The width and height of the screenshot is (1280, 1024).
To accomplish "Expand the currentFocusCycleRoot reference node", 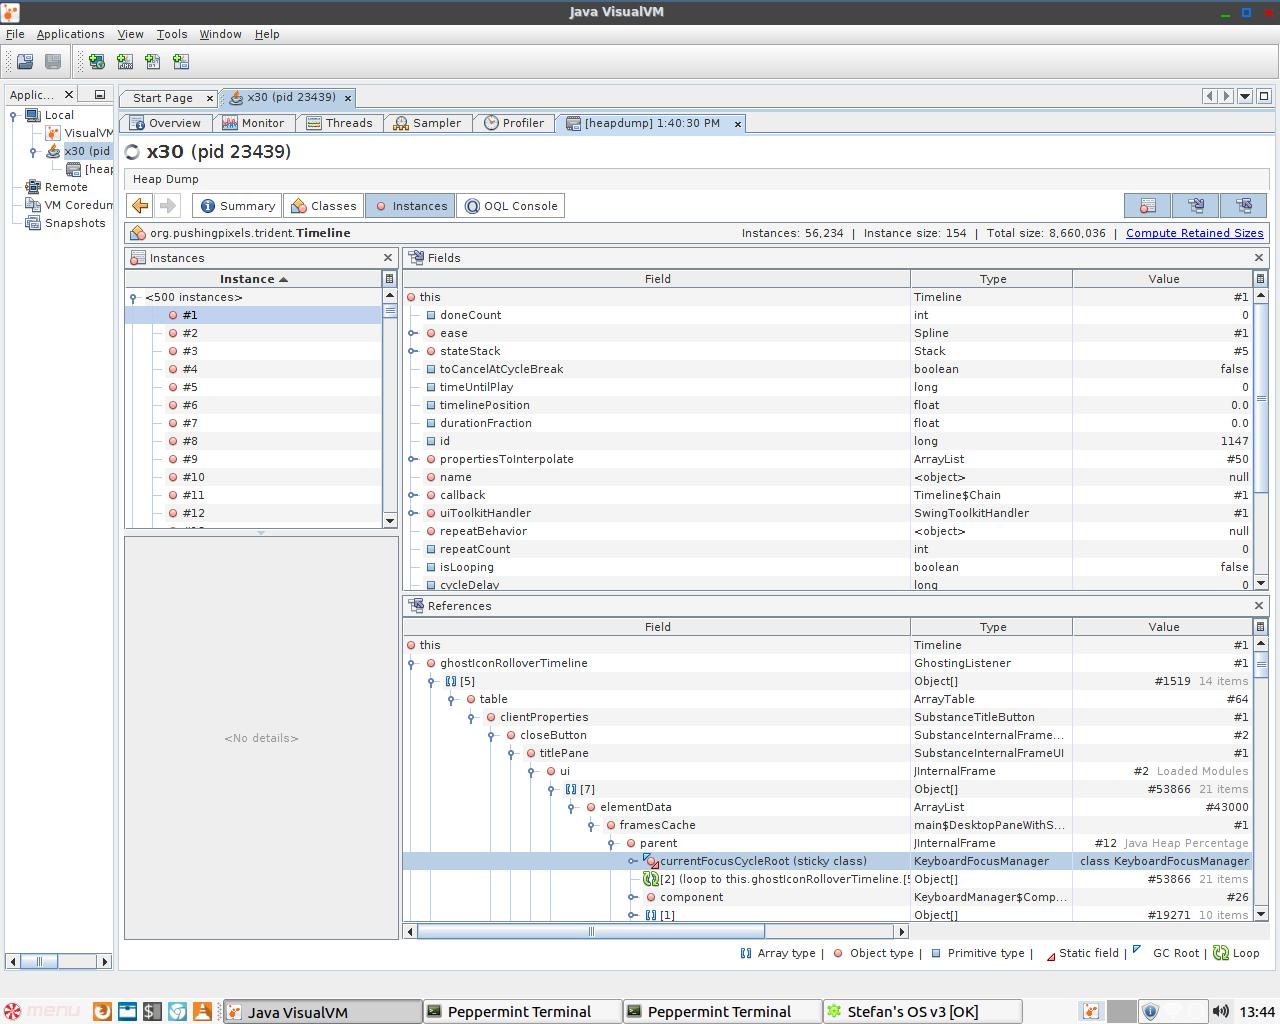I will (x=632, y=861).
